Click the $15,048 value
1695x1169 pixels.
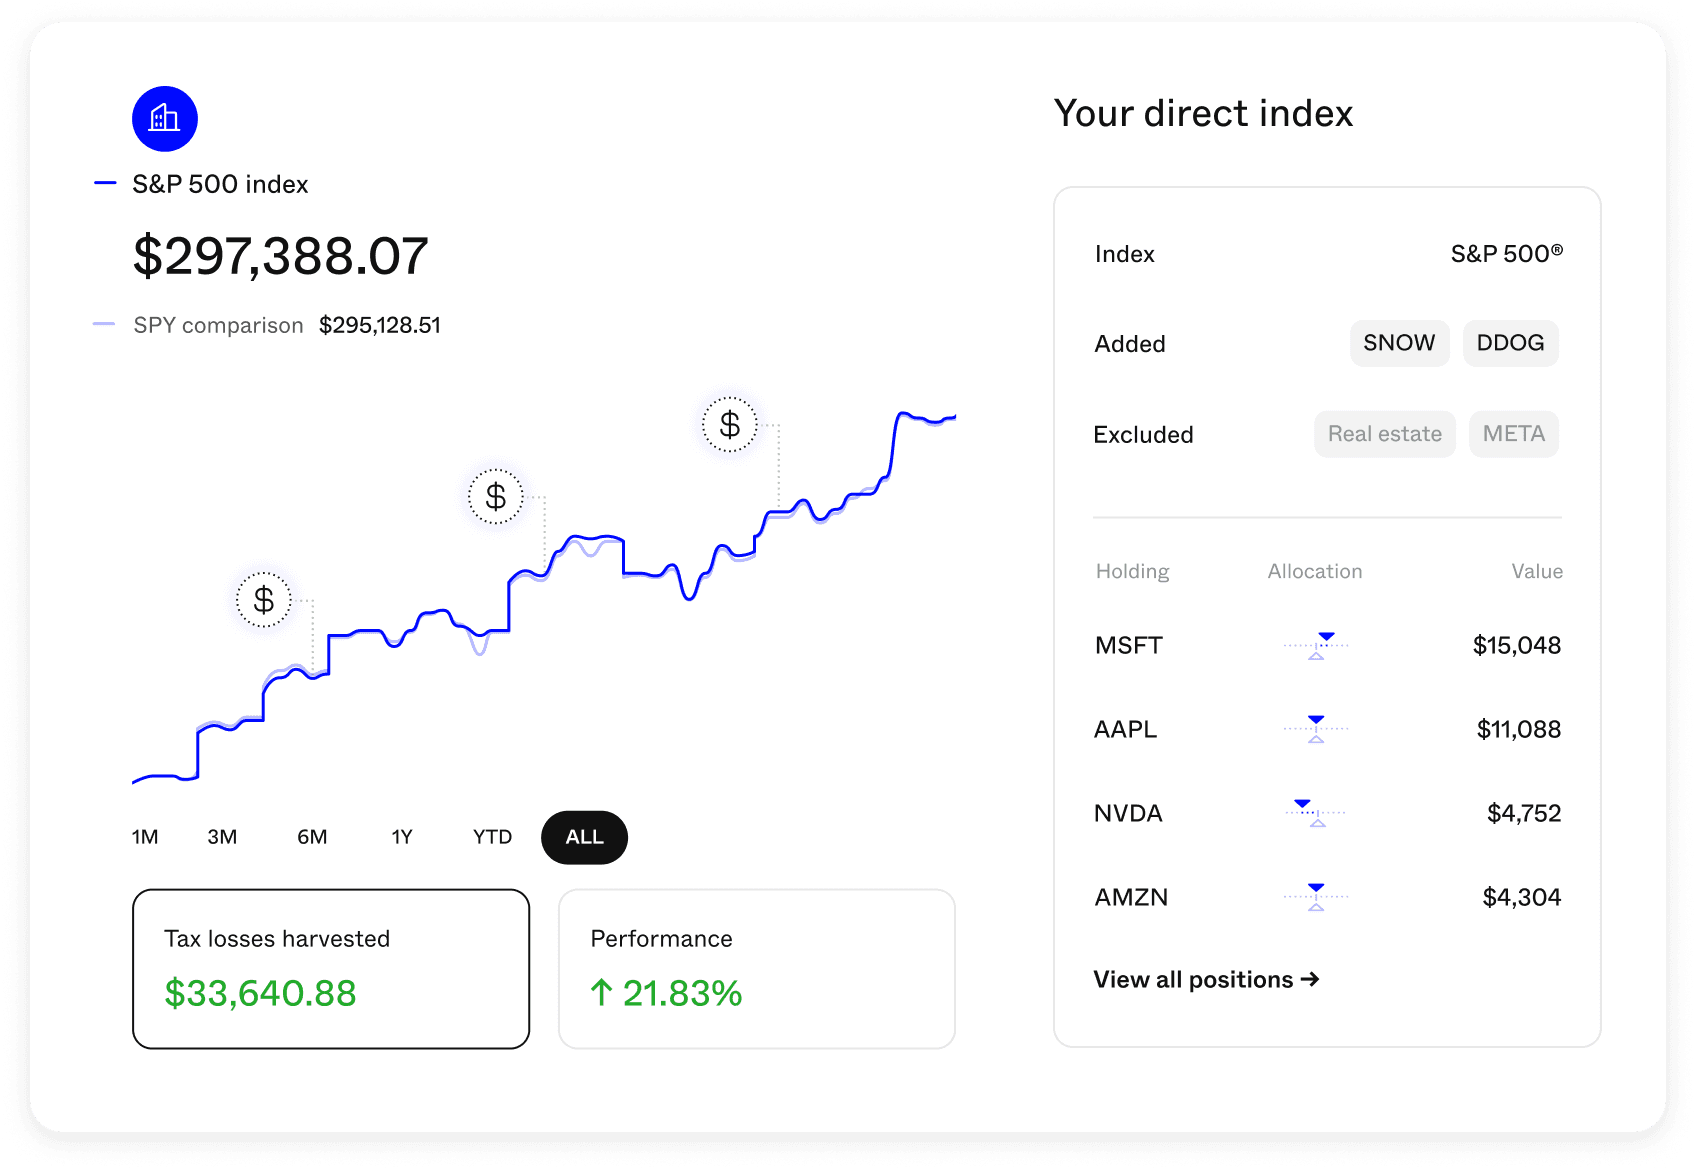[1516, 645]
